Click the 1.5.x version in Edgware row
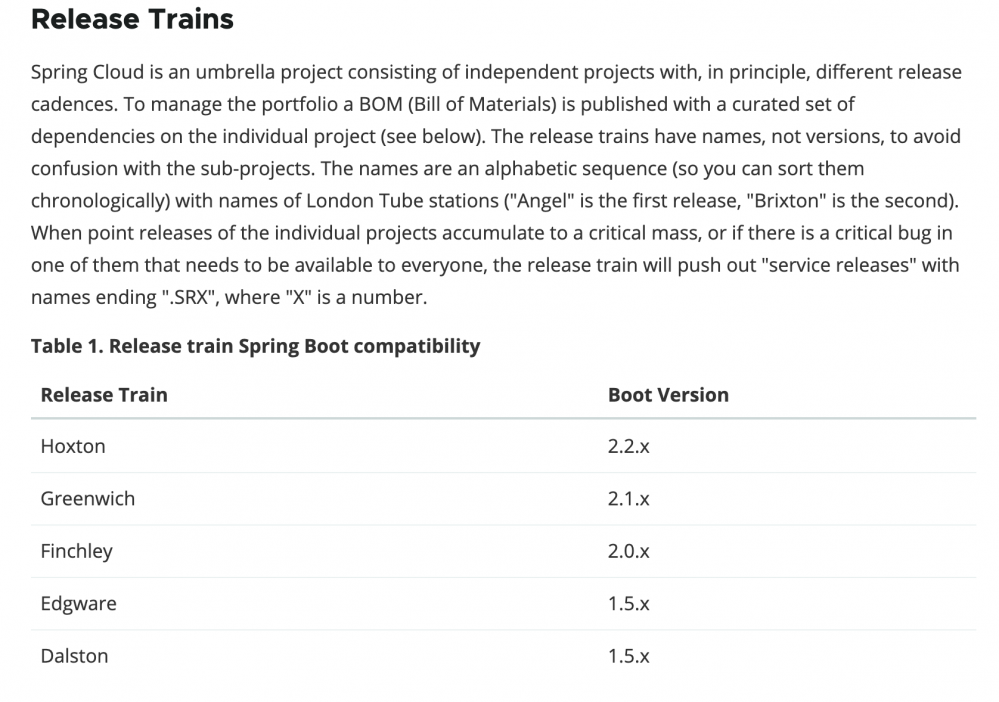The width and height of the screenshot is (999, 702). [628, 604]
